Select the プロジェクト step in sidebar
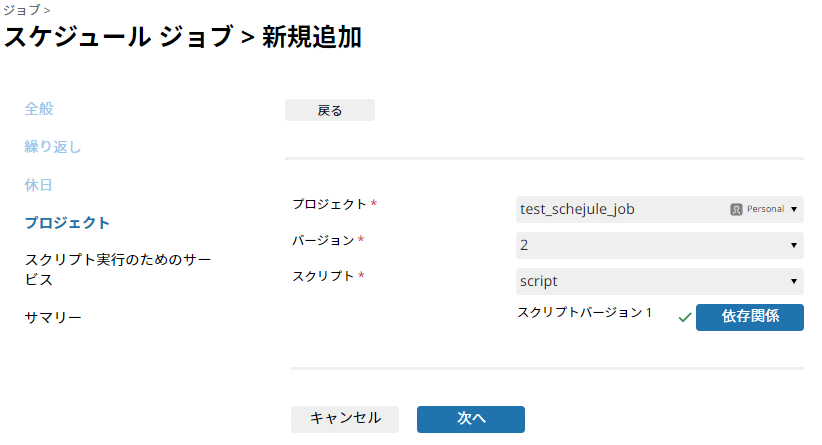The image size is (822, 445). (67, 223)
